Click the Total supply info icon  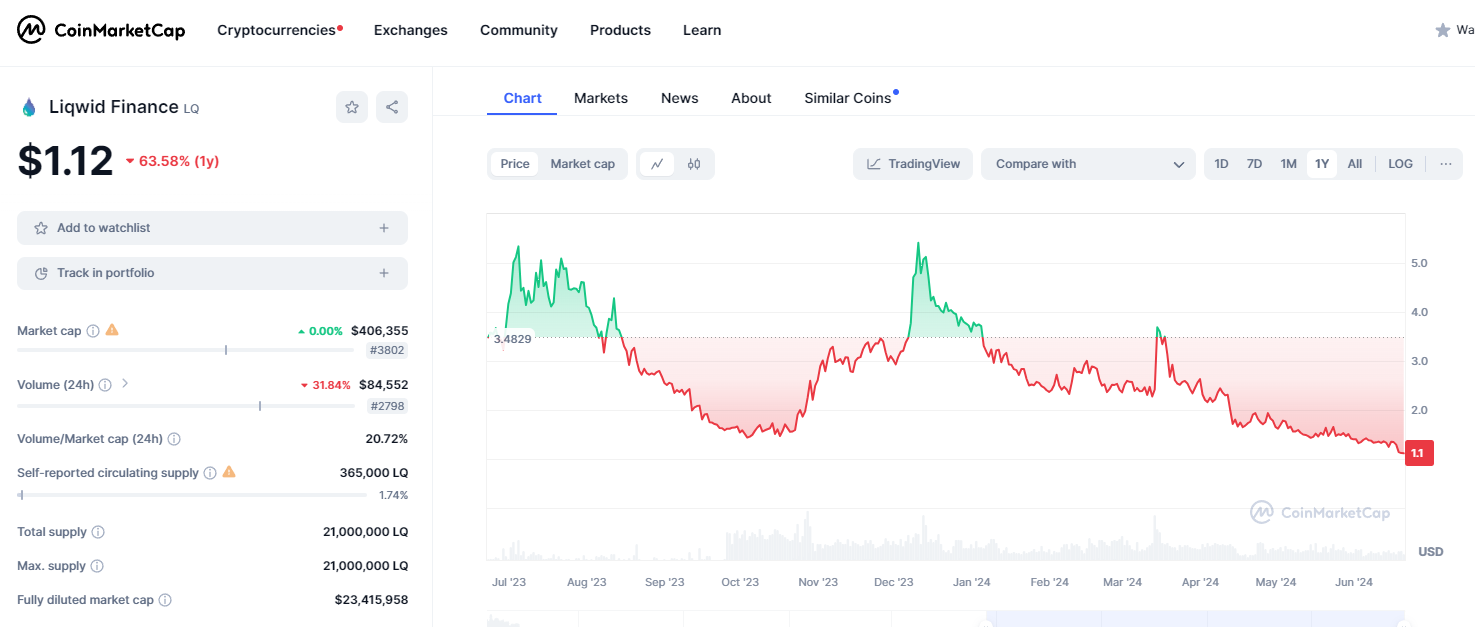pyautogui.click(x=98, y=532)
